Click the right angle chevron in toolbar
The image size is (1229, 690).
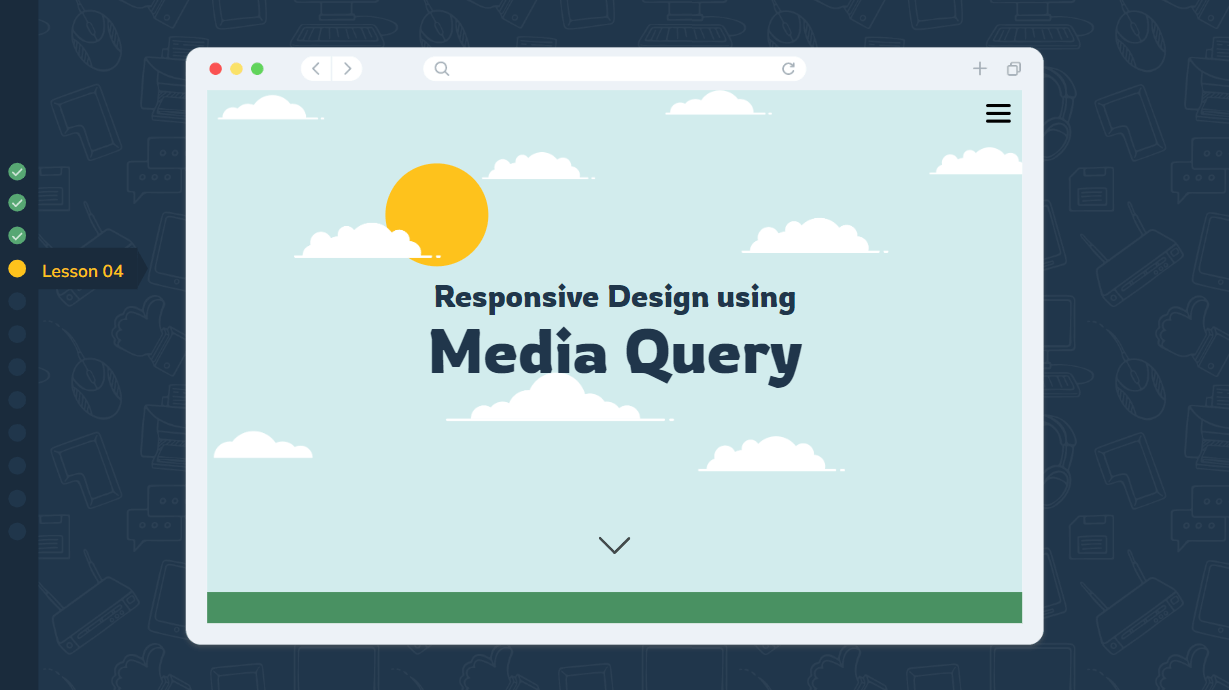click(347, 68)
